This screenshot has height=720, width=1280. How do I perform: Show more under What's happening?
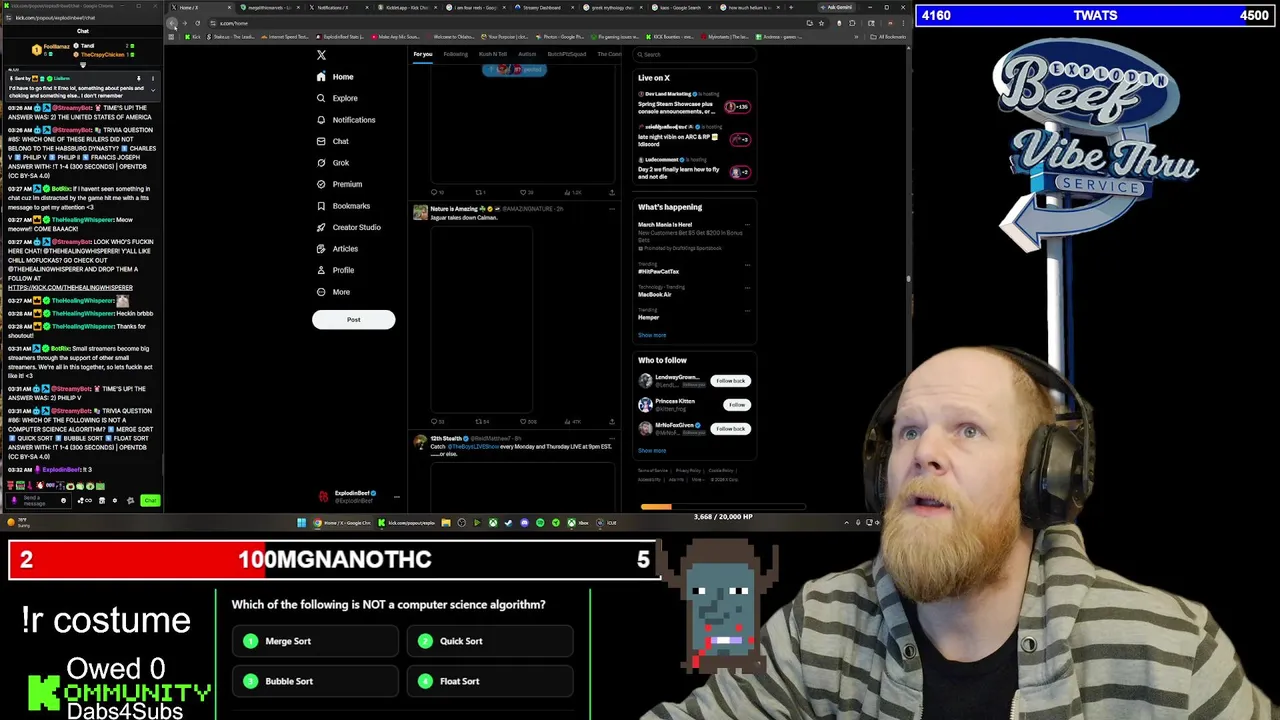652,335
